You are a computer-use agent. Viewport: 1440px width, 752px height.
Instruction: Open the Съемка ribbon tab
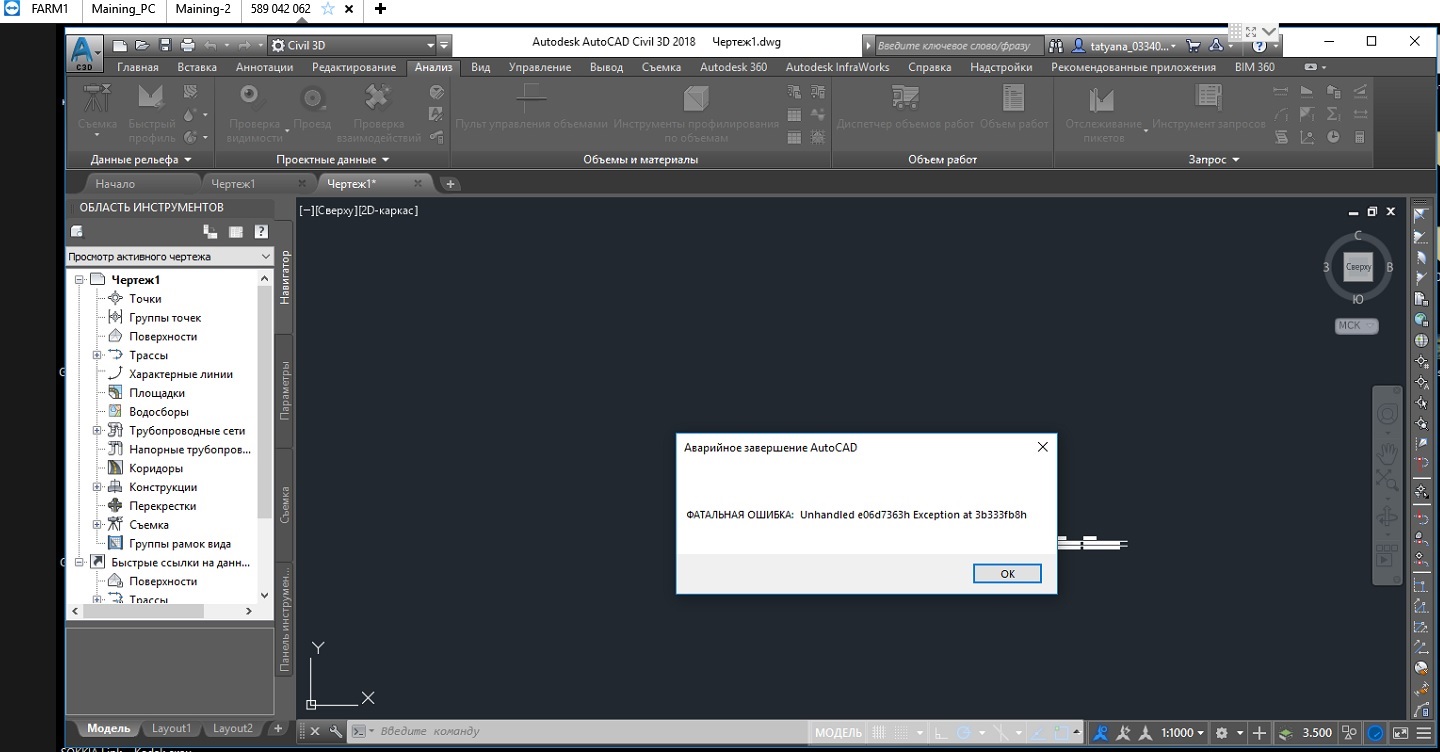[x=661, y=67]
